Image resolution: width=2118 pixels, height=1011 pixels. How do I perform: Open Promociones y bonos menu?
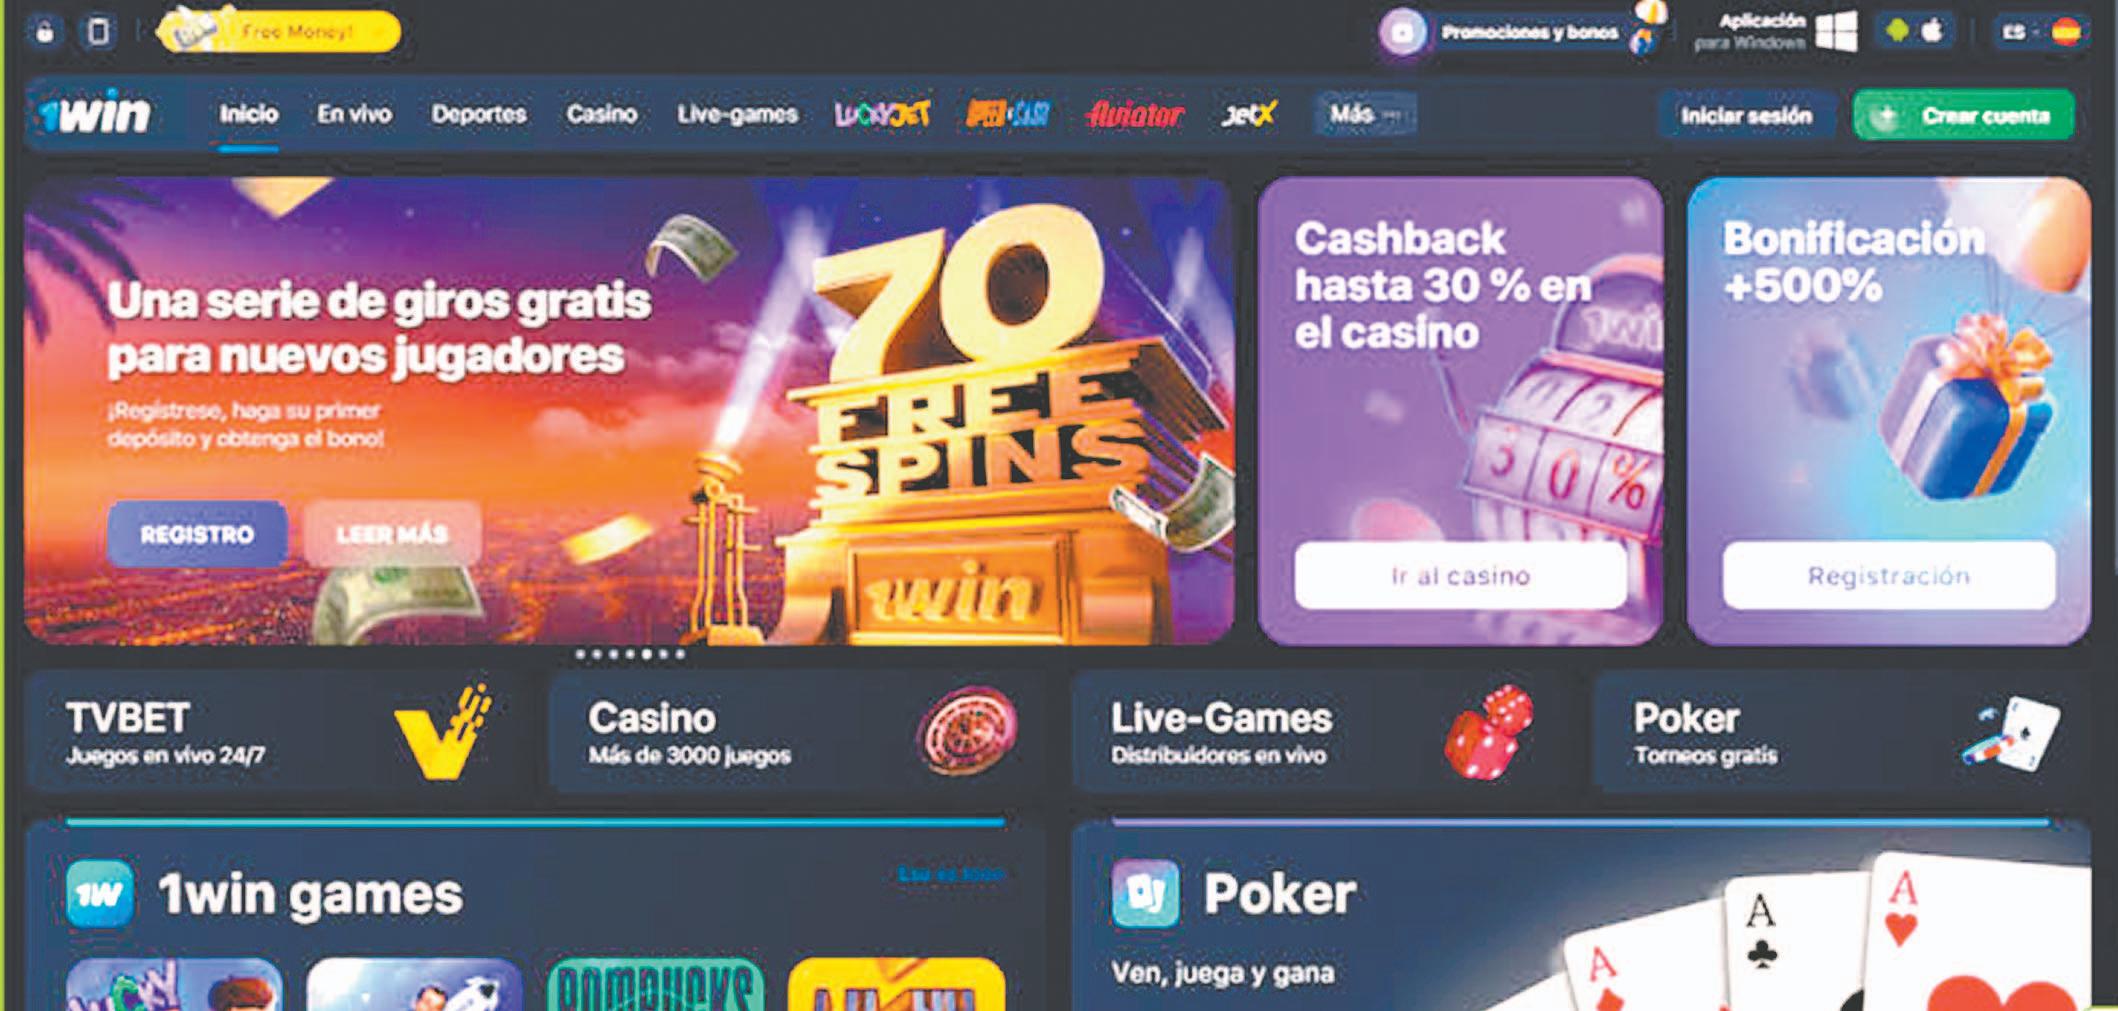pyautogui.click(x=1515, y=32)
